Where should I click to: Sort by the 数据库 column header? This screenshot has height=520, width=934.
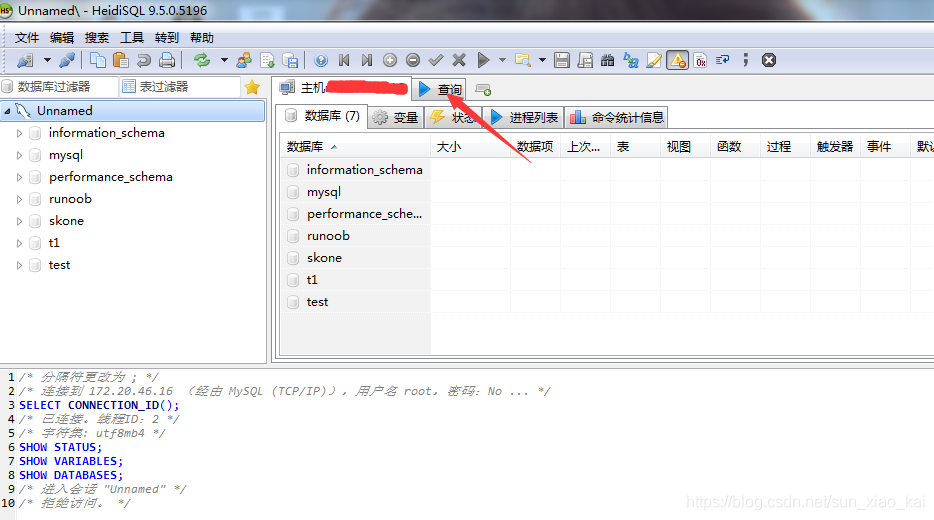click(x=355, y=147)
